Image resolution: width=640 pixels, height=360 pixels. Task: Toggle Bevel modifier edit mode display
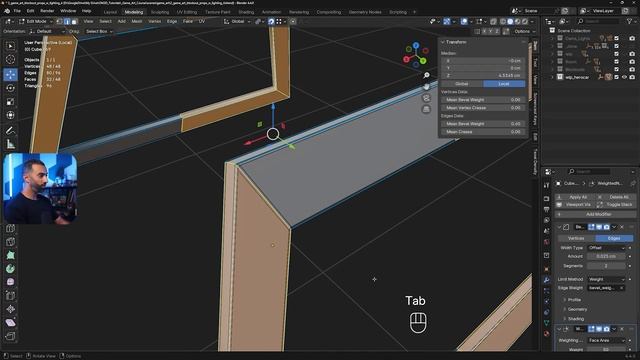[591, 227]
